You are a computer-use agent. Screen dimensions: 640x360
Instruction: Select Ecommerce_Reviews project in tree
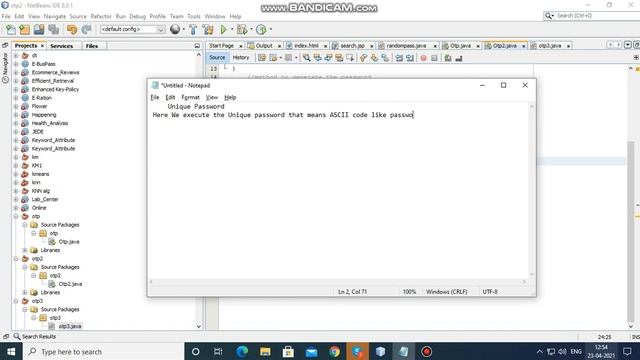[56, 72]
